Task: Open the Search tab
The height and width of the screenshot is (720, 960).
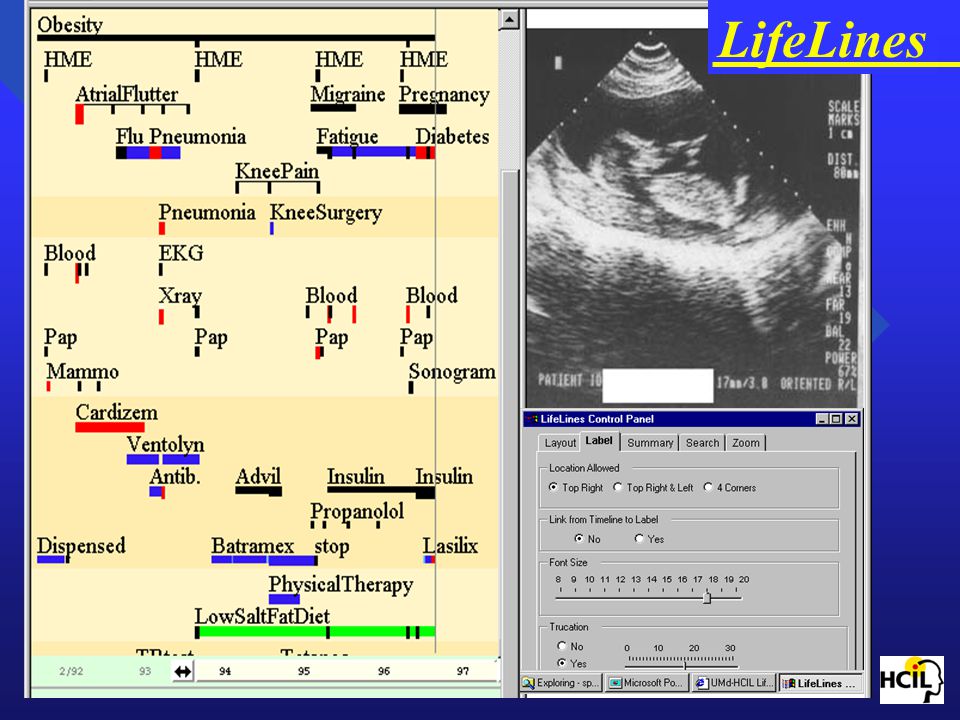Action: tap(702, 443)
